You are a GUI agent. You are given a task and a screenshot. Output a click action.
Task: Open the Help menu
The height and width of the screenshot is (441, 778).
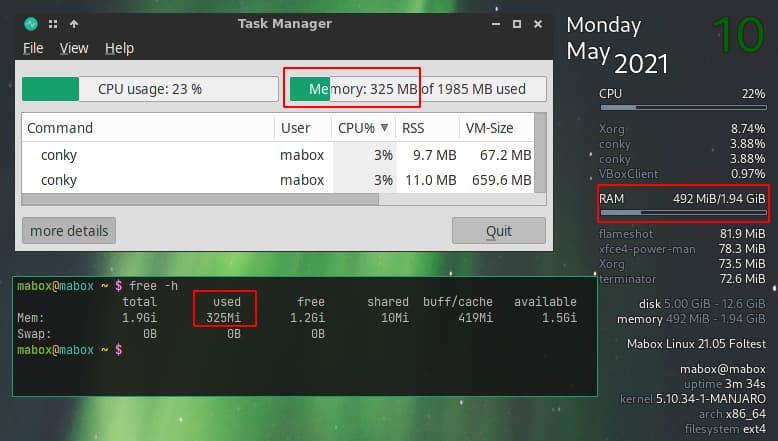point(119,47)
